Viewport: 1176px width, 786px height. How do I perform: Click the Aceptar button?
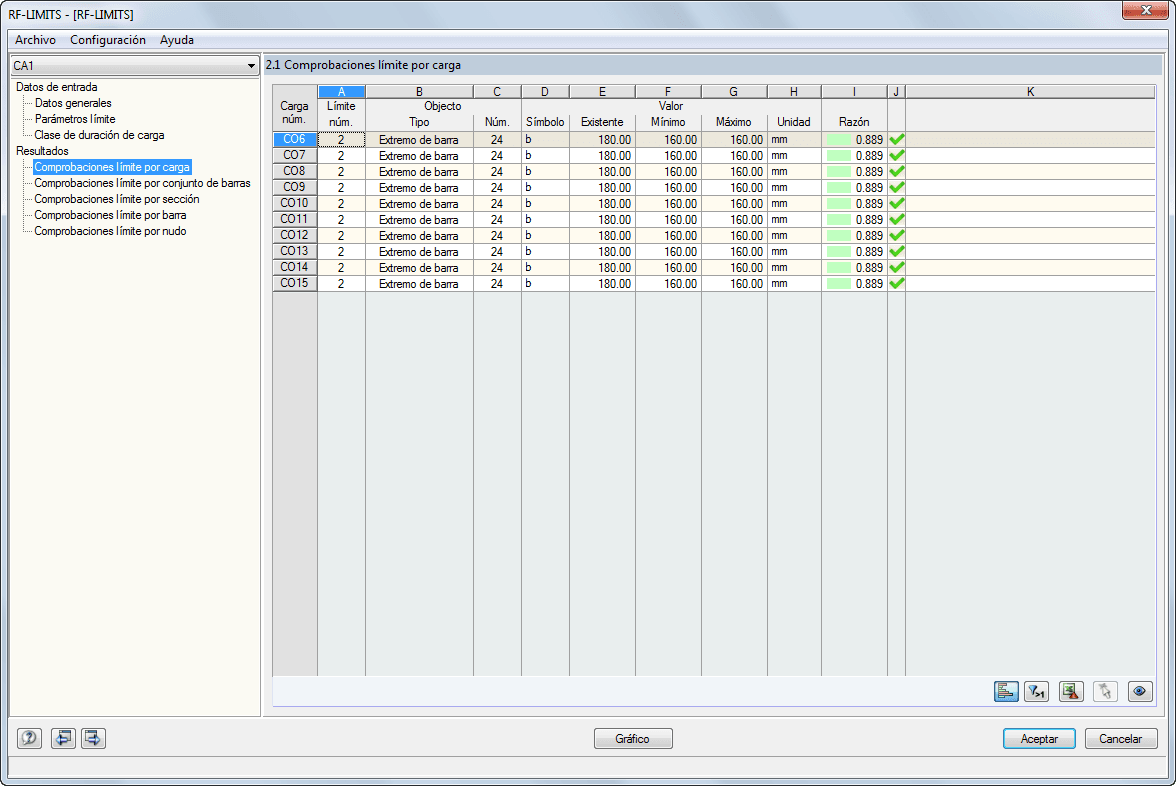pyautogui.click(x=1040, y=739)
